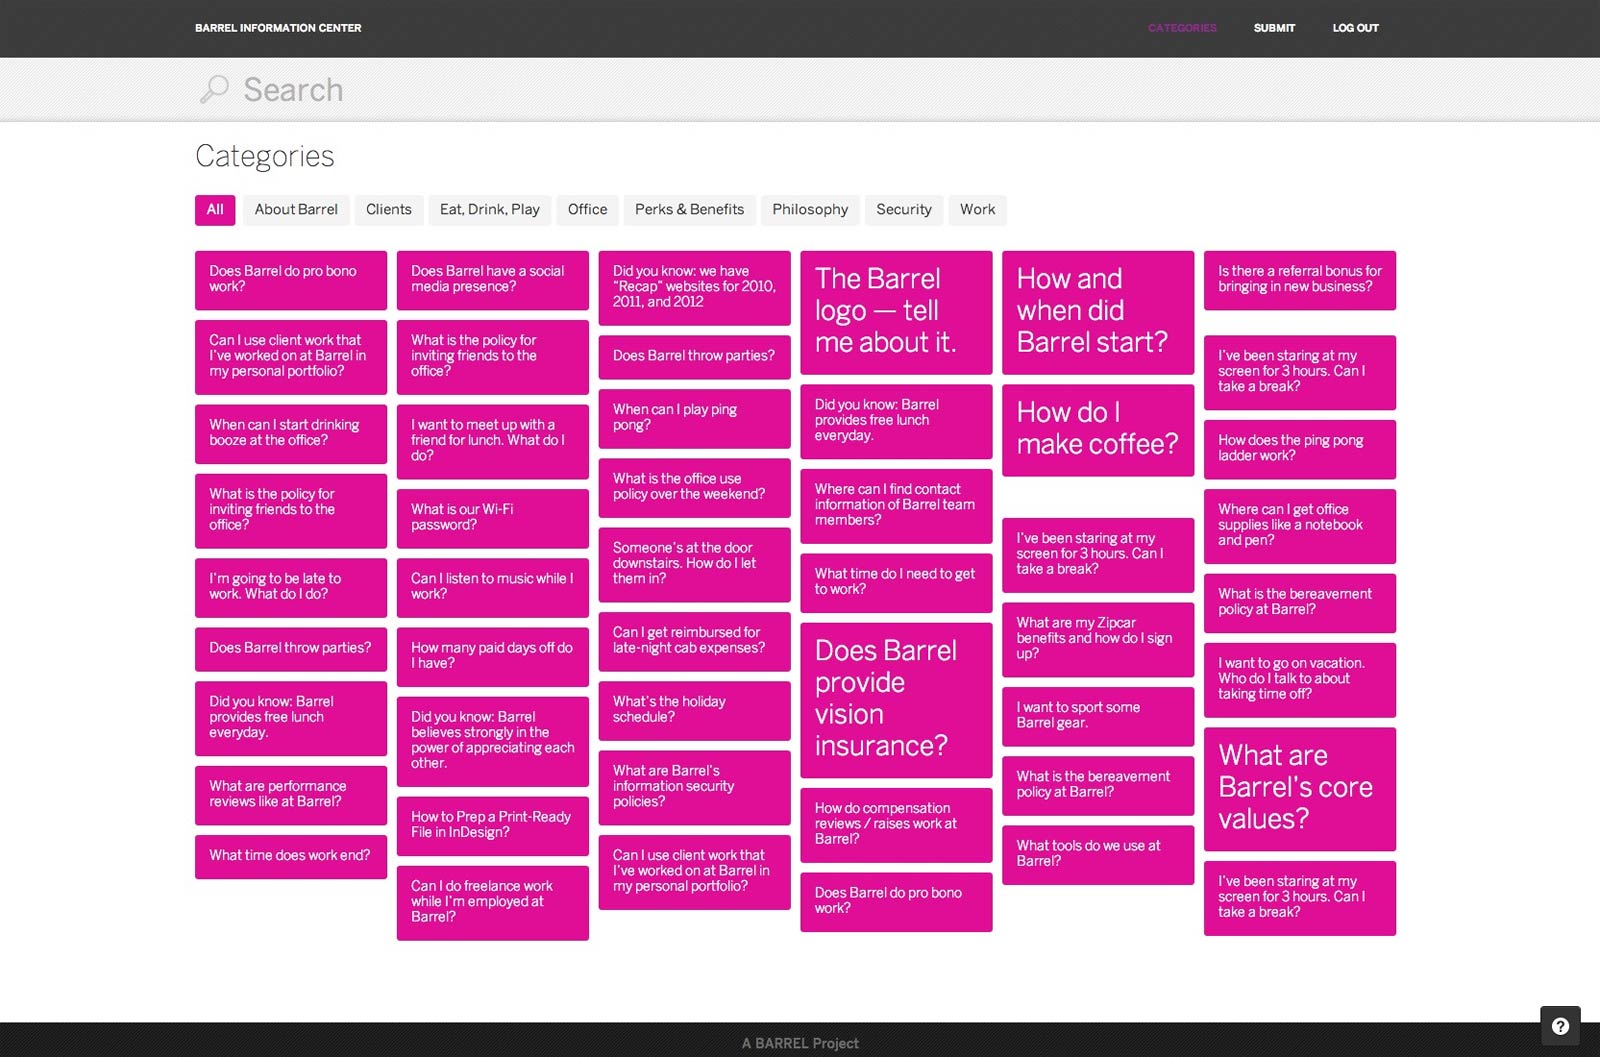Open 'Someone's at the door downstairs' card
The width and height of the screenshot is (1600, 1057).
695,564
